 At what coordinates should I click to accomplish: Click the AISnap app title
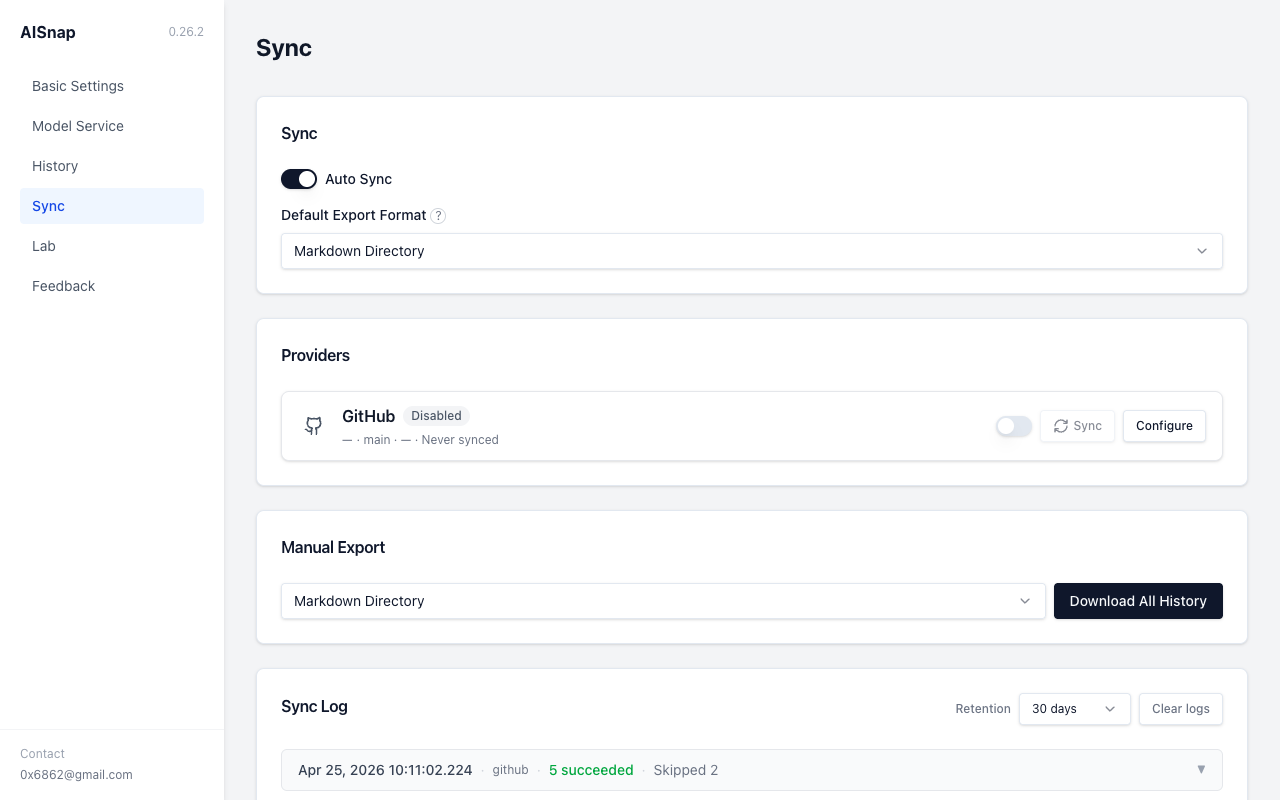click(48, 32)
